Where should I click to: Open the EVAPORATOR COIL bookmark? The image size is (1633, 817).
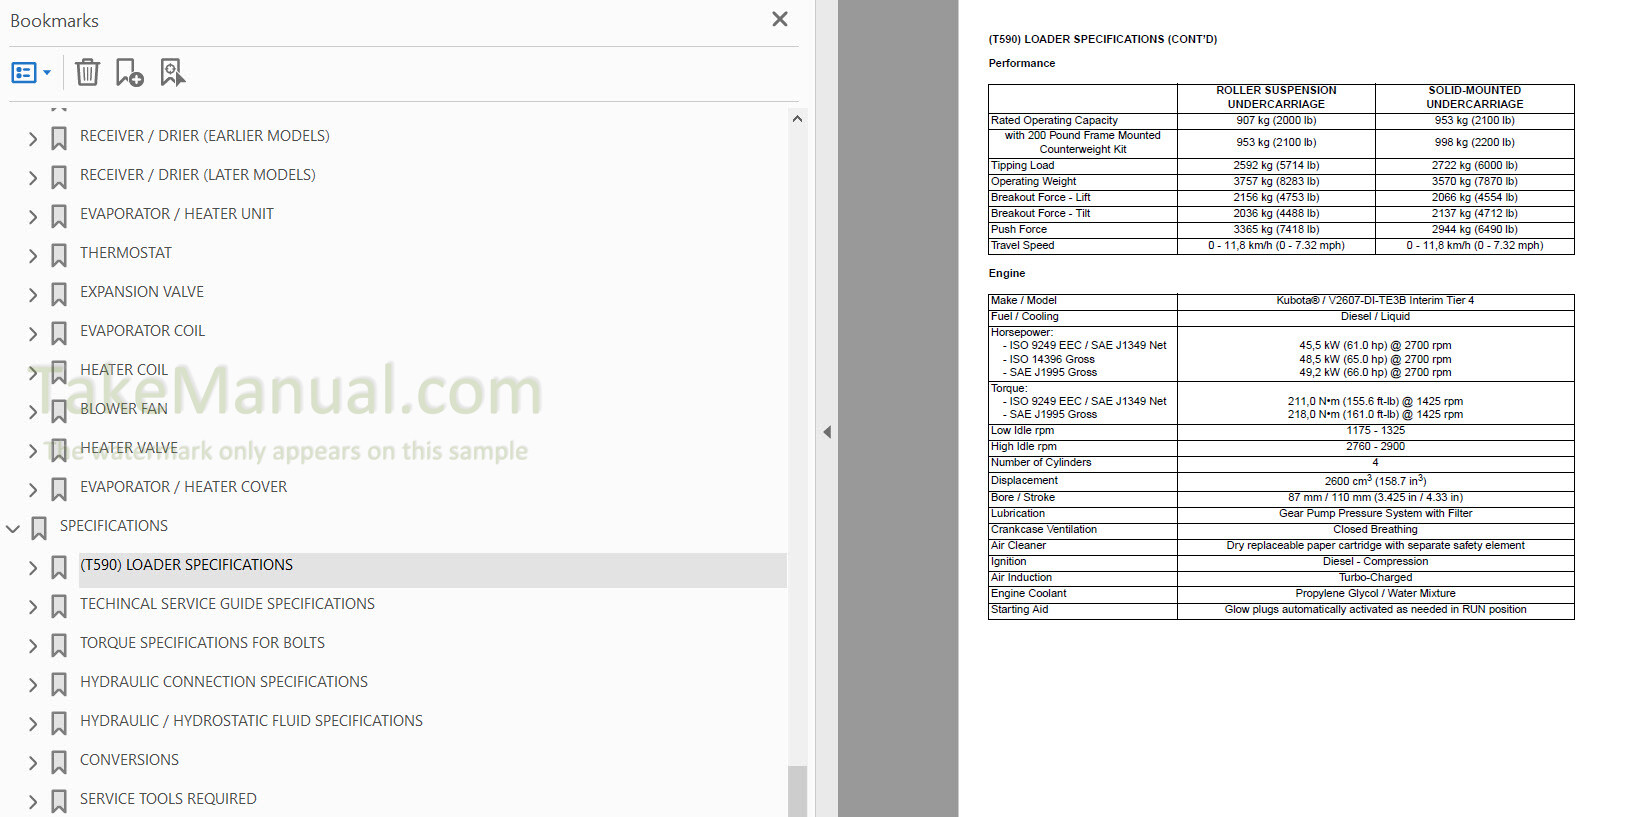(x=142, y=331)
